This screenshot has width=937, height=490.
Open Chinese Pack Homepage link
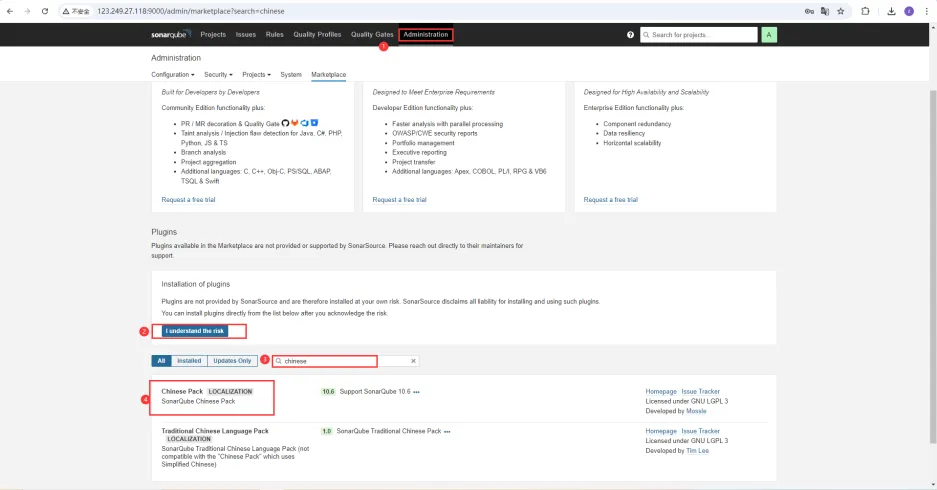click(660, 391)
